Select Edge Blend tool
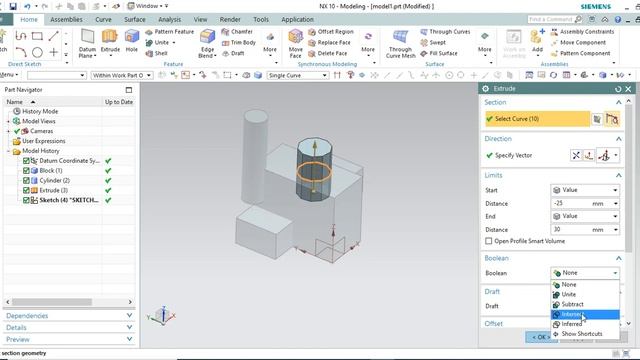 click(x=207, y=44)
